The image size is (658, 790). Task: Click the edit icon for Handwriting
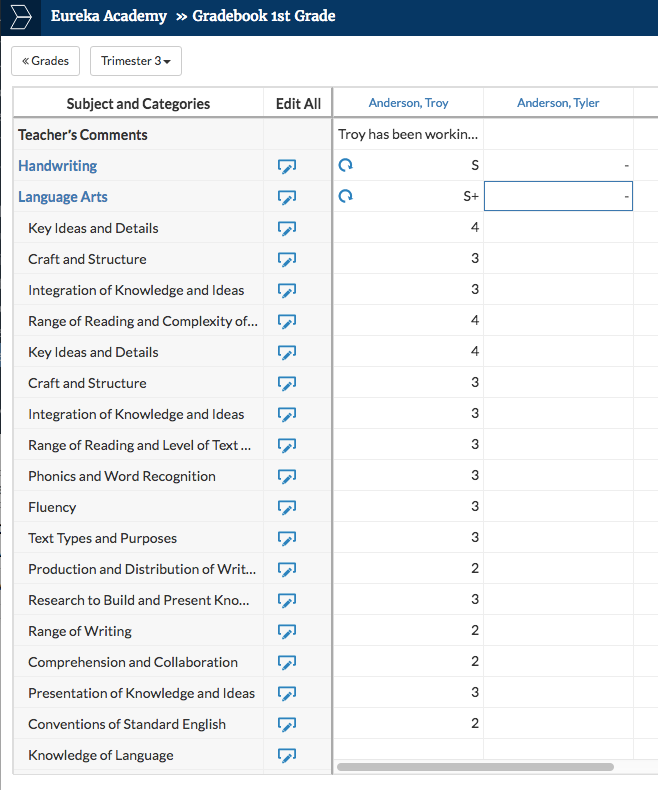(x=287, y=166)
